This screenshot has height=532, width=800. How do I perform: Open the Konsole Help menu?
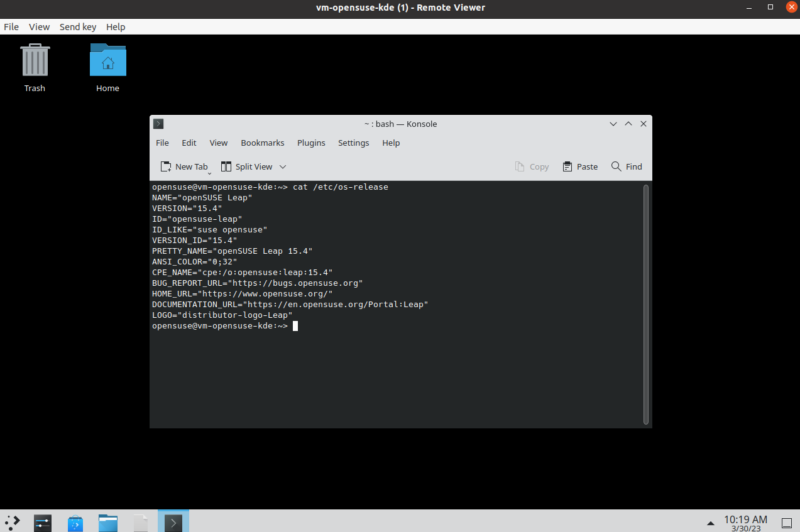pos(391,143)
